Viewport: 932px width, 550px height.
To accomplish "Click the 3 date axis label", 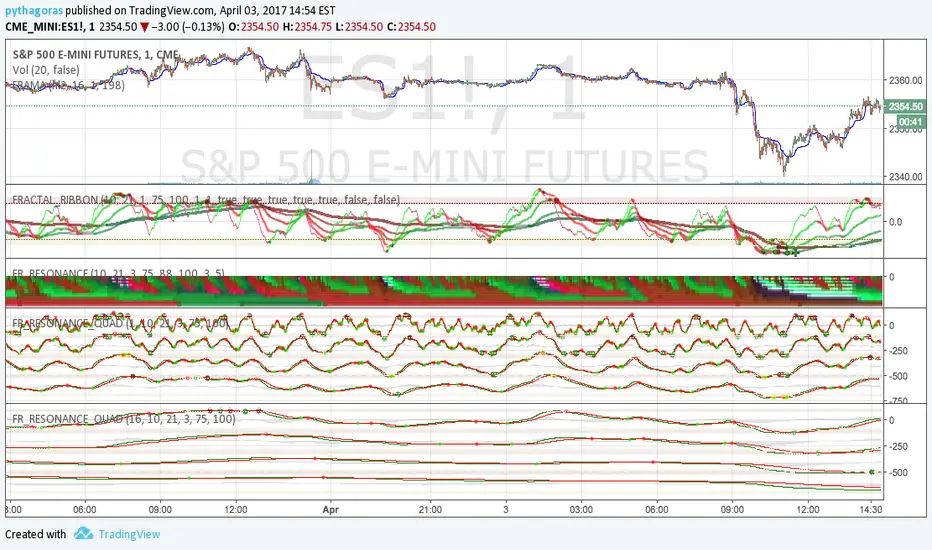I will (506, 510).
